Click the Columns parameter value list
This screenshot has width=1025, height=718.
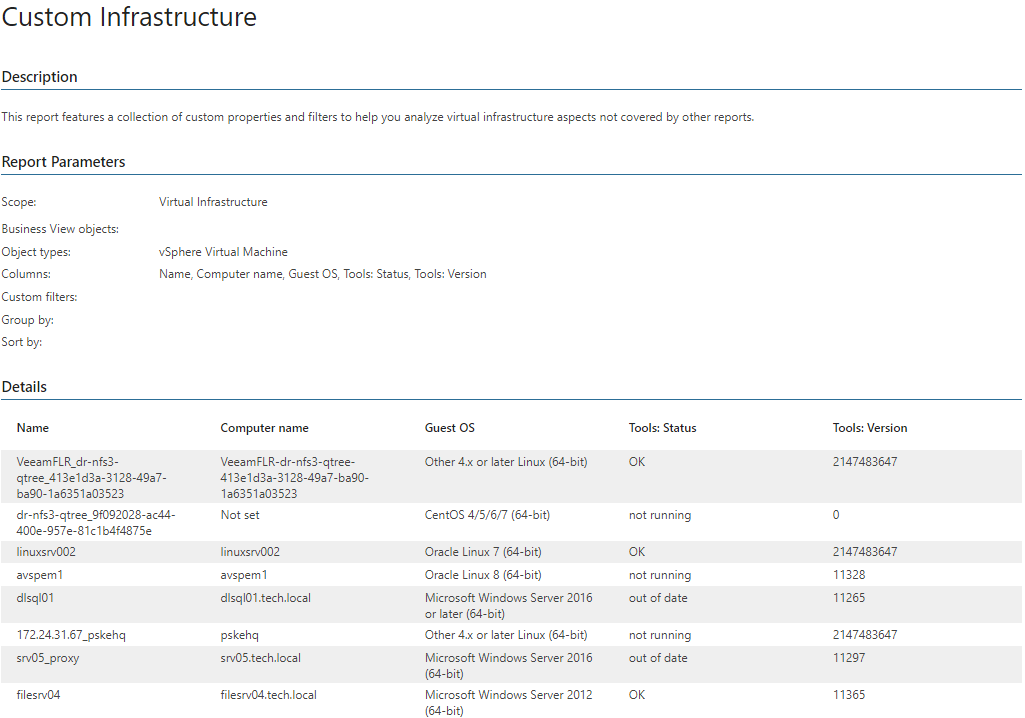[x=322, y=274]
